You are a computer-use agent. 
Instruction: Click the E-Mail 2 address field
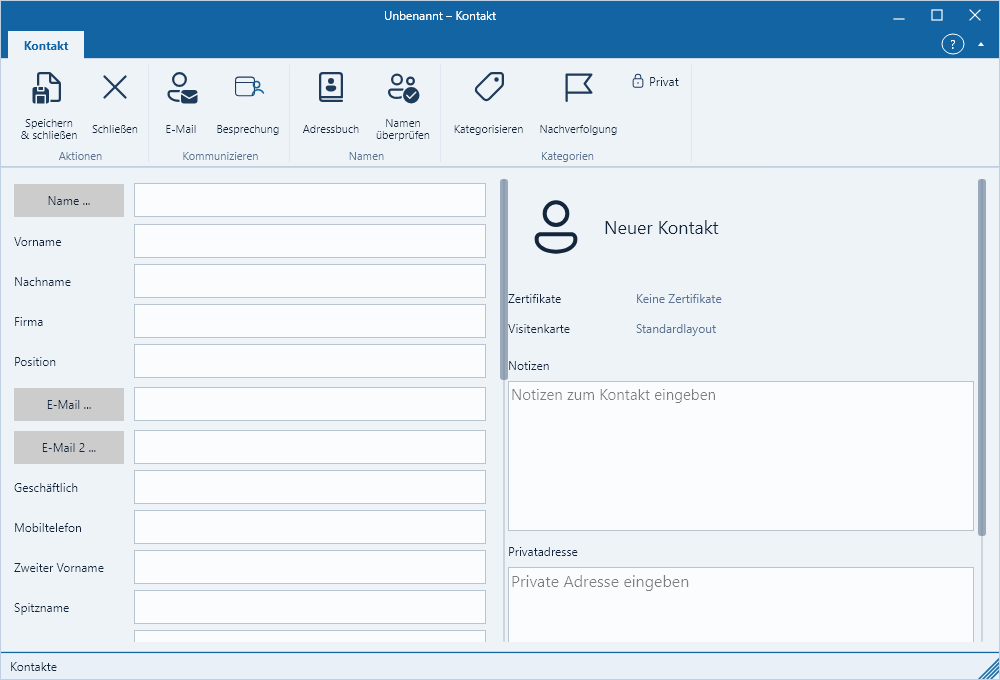[x=310, y=447]
